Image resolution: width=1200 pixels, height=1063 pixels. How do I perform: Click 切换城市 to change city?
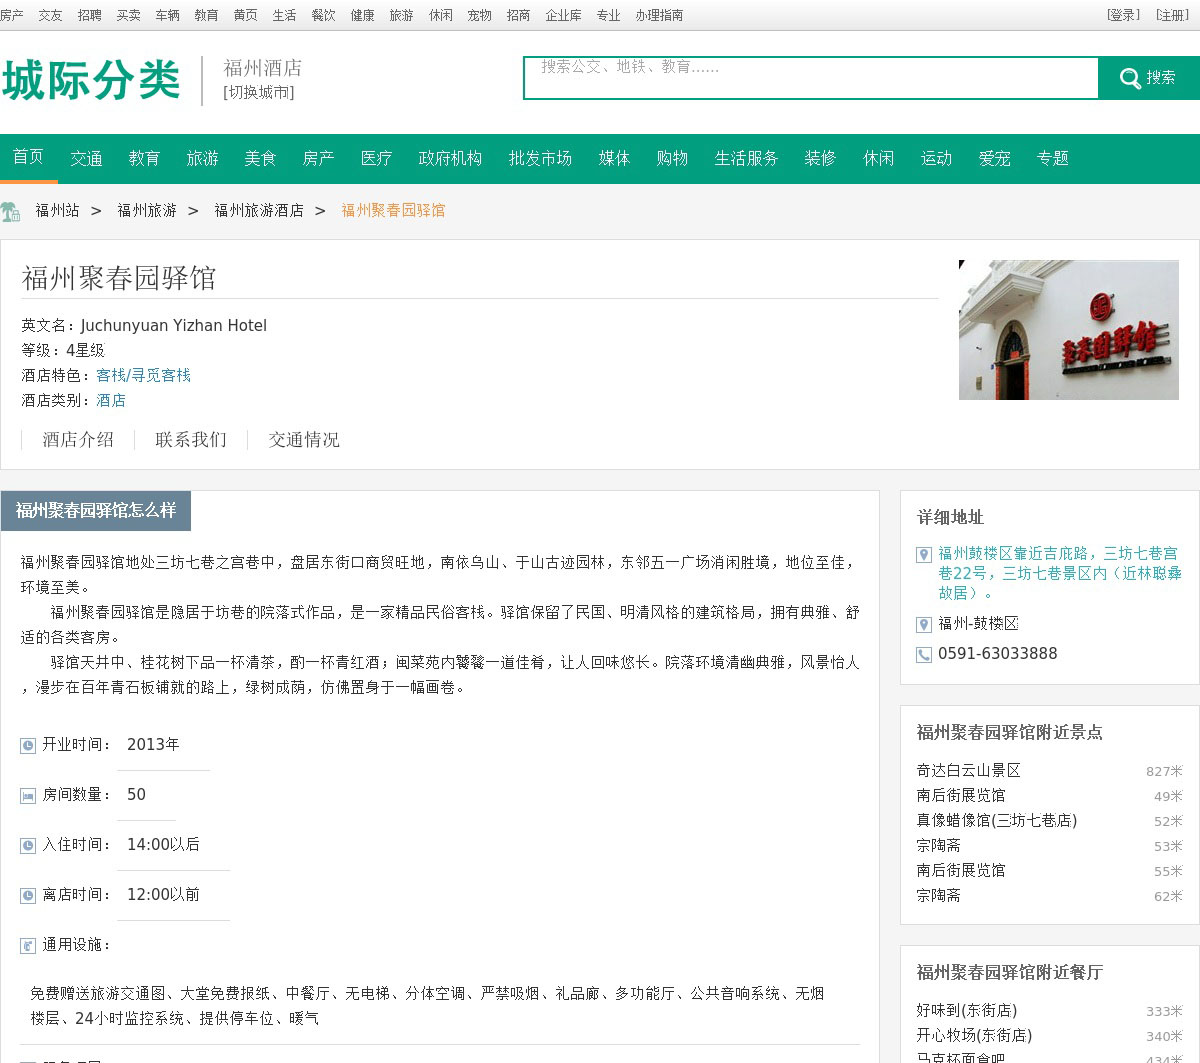tap(259, 92)
